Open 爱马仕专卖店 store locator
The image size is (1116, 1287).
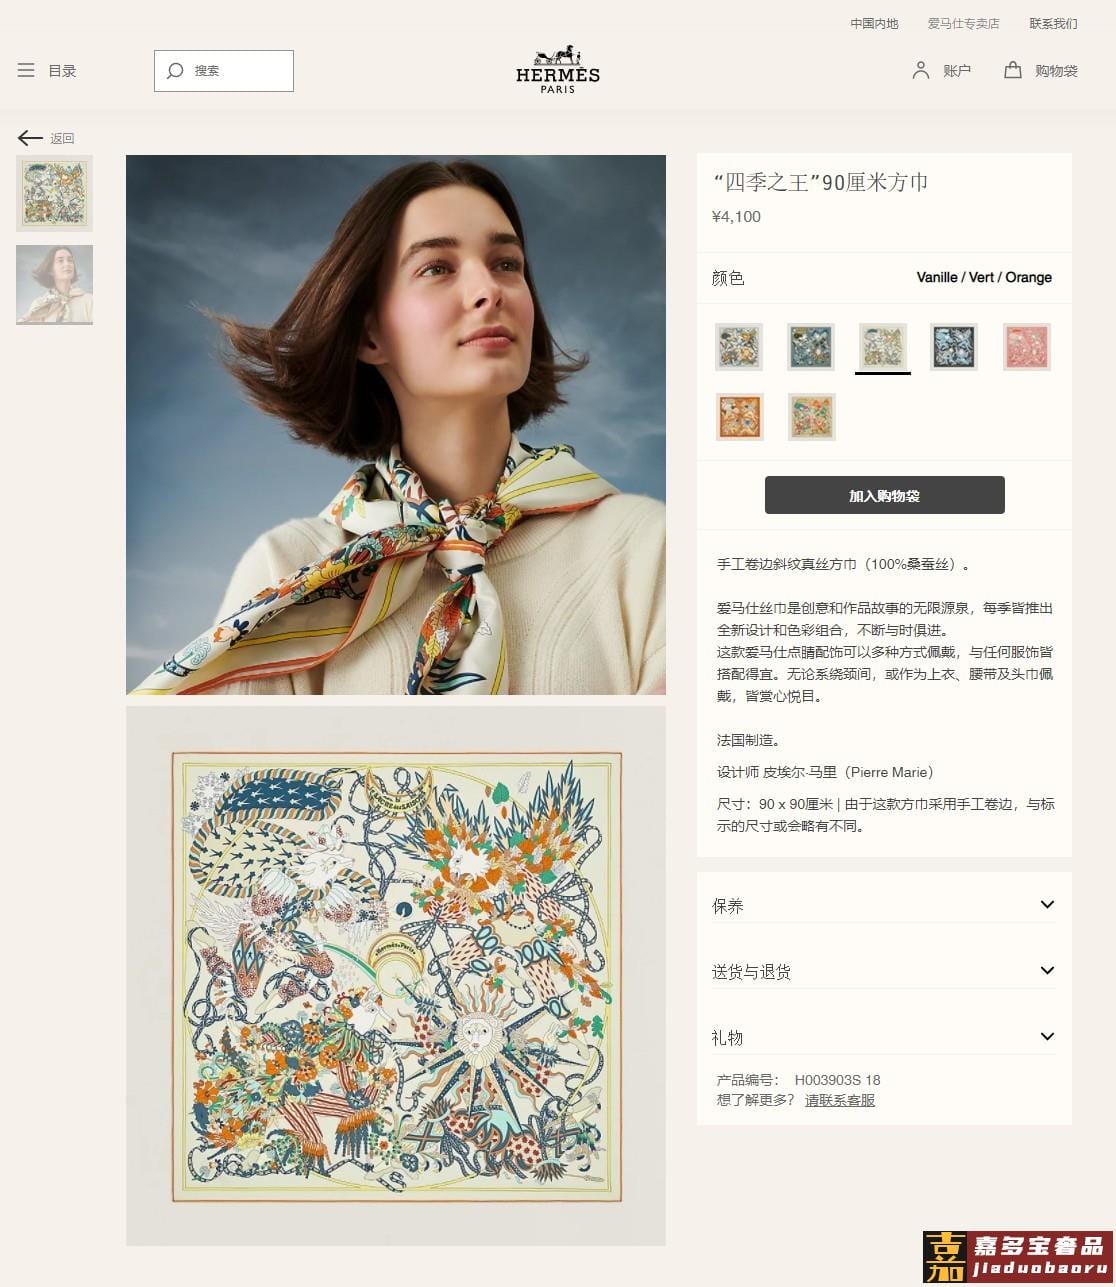(963, 23)
